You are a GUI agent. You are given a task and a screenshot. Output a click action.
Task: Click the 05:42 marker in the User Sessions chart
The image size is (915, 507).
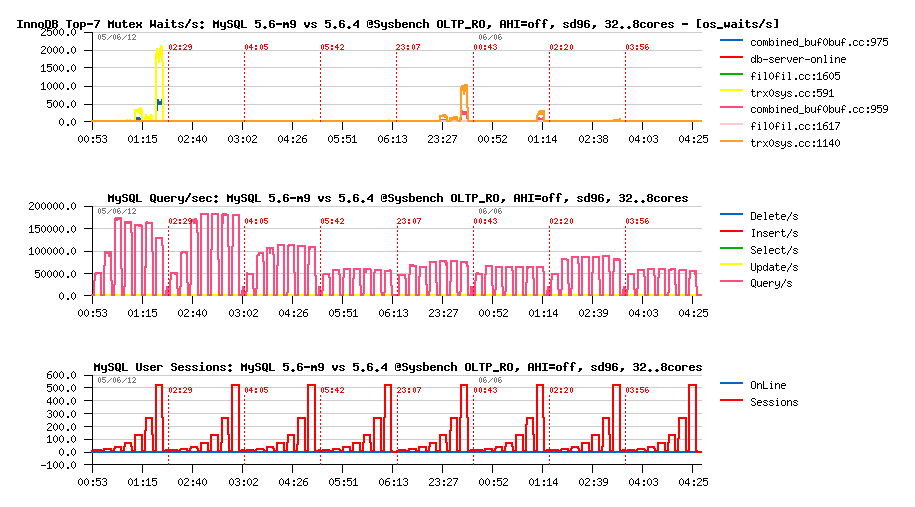[332, 390]
